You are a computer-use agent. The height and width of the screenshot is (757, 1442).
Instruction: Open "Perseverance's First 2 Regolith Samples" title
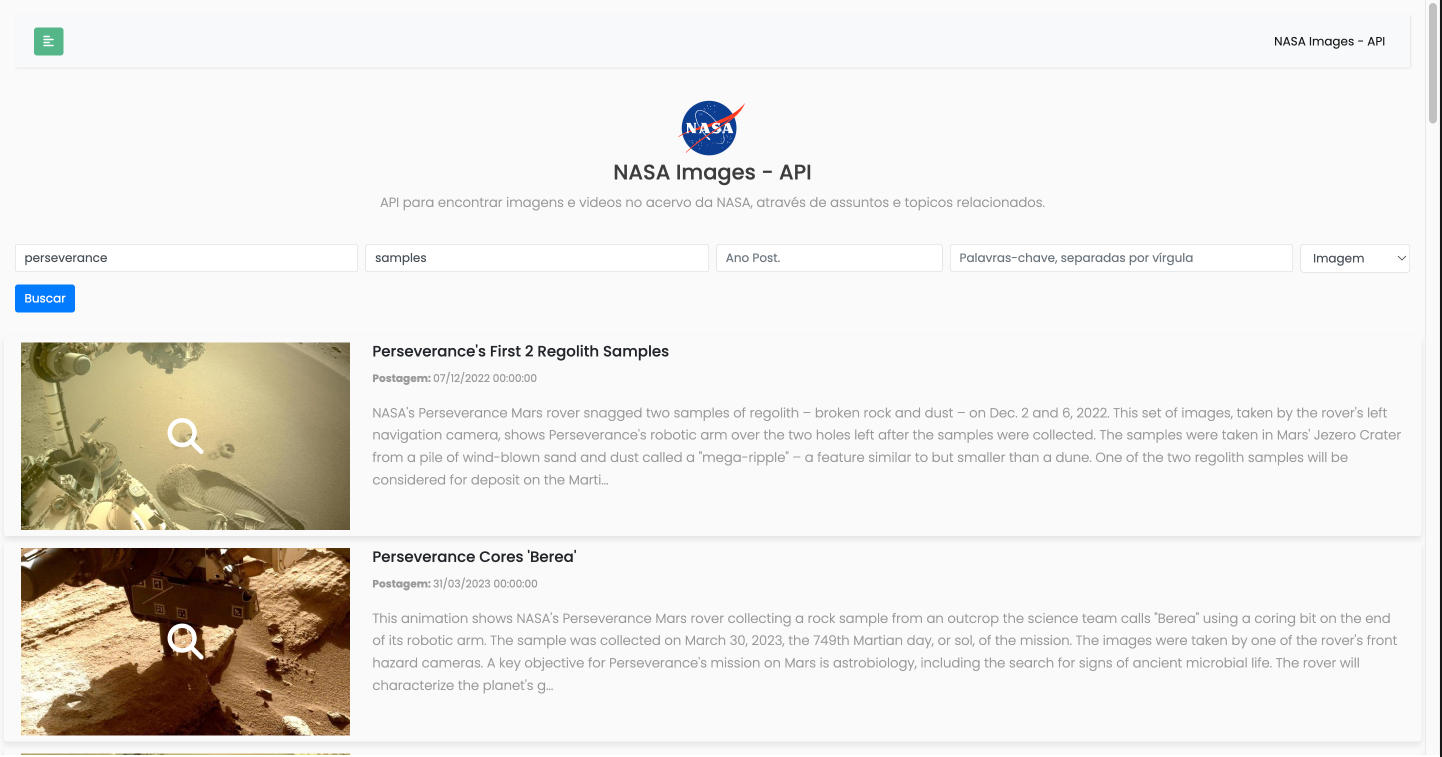(x=520, y=352)
